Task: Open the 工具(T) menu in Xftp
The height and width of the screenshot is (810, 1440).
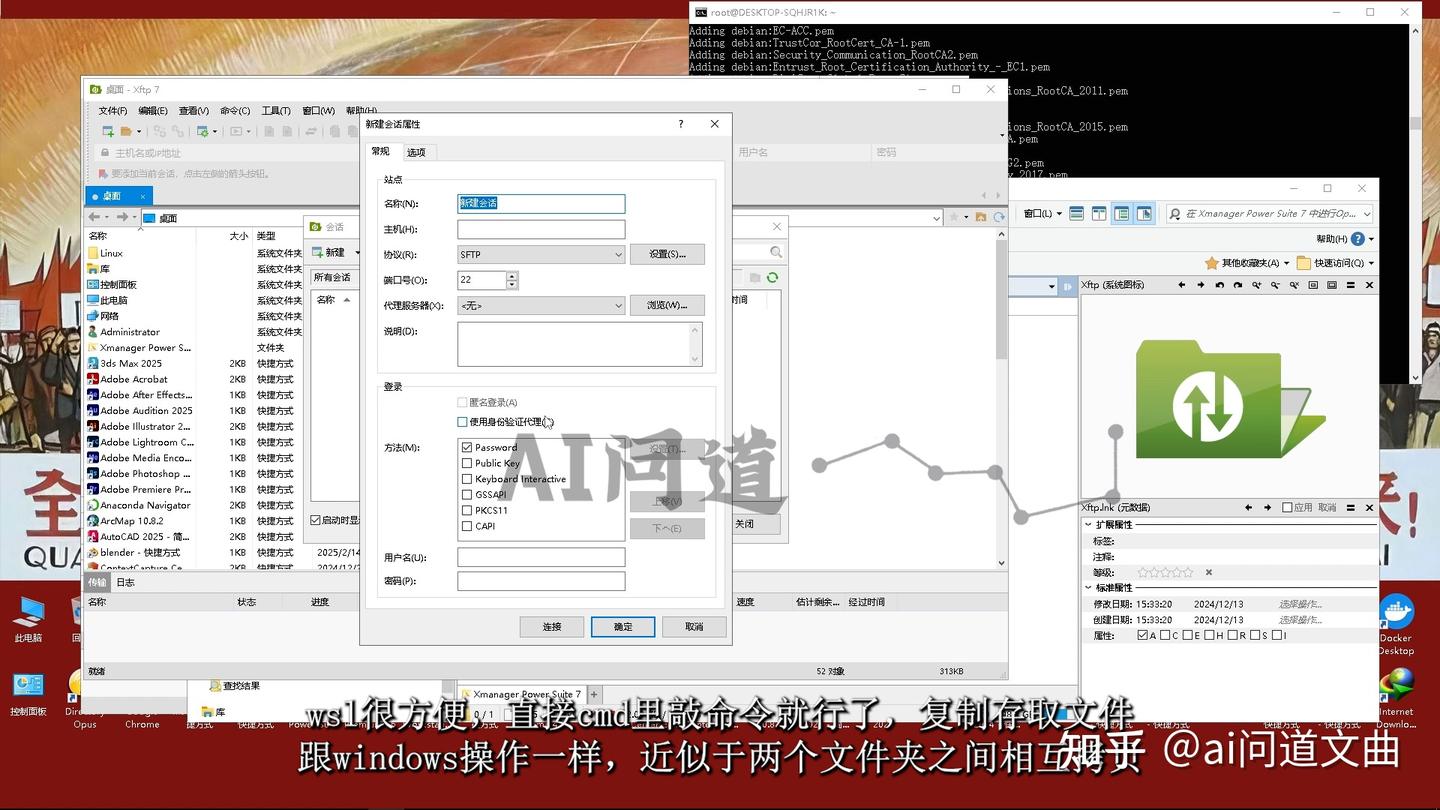Action: 276,111
